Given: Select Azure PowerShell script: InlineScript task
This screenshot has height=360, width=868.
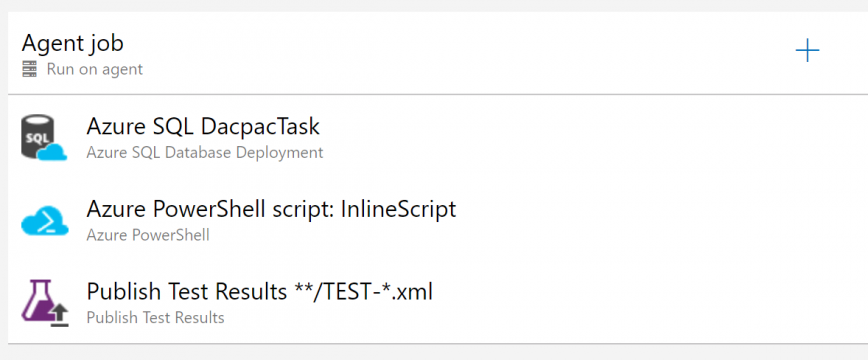Looking at the screenshot, I should pos(438,220).
